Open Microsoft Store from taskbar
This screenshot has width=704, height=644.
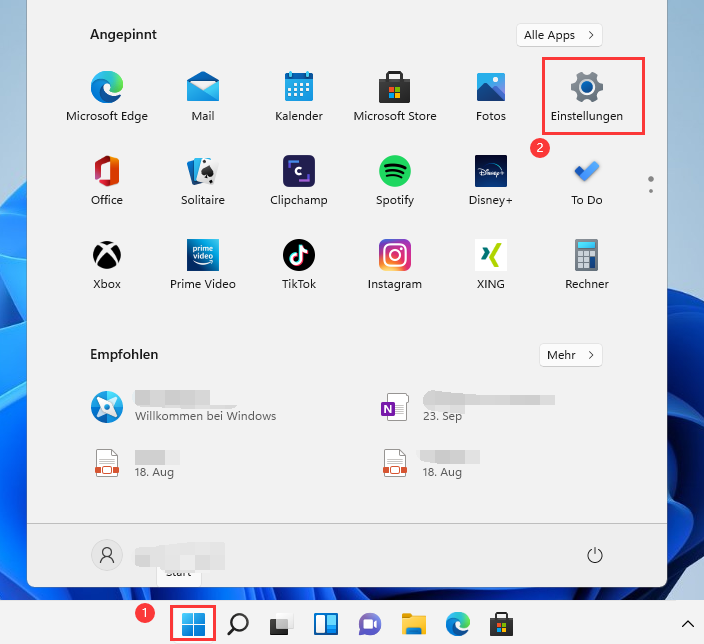tap(502, 624)
